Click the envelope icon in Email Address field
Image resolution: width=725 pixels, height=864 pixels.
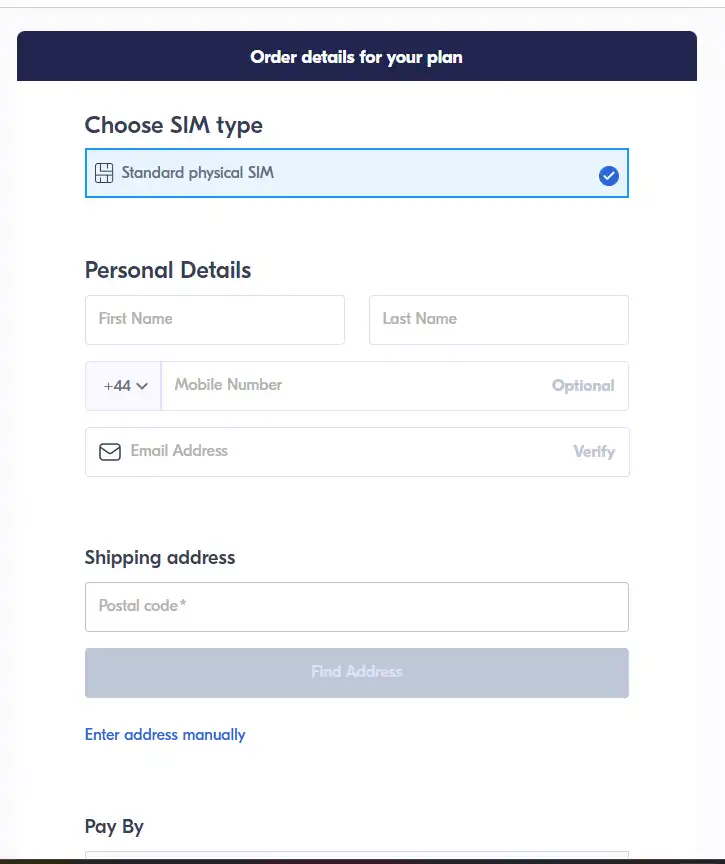click(110, 452)
